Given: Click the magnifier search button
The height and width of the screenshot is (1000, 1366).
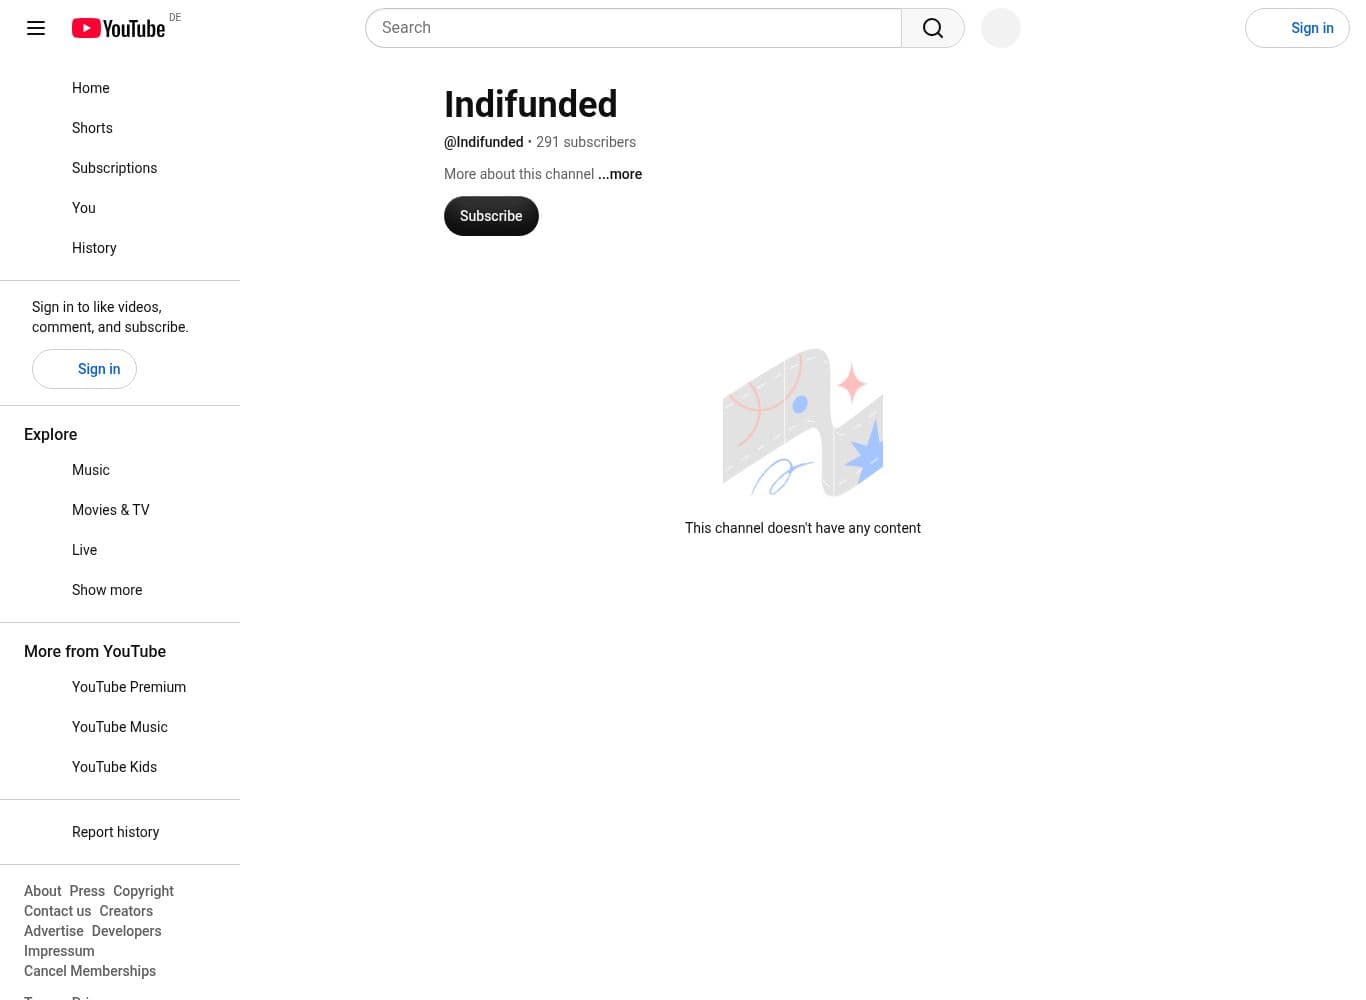Looking at the screenshot, I should (933, 28).
